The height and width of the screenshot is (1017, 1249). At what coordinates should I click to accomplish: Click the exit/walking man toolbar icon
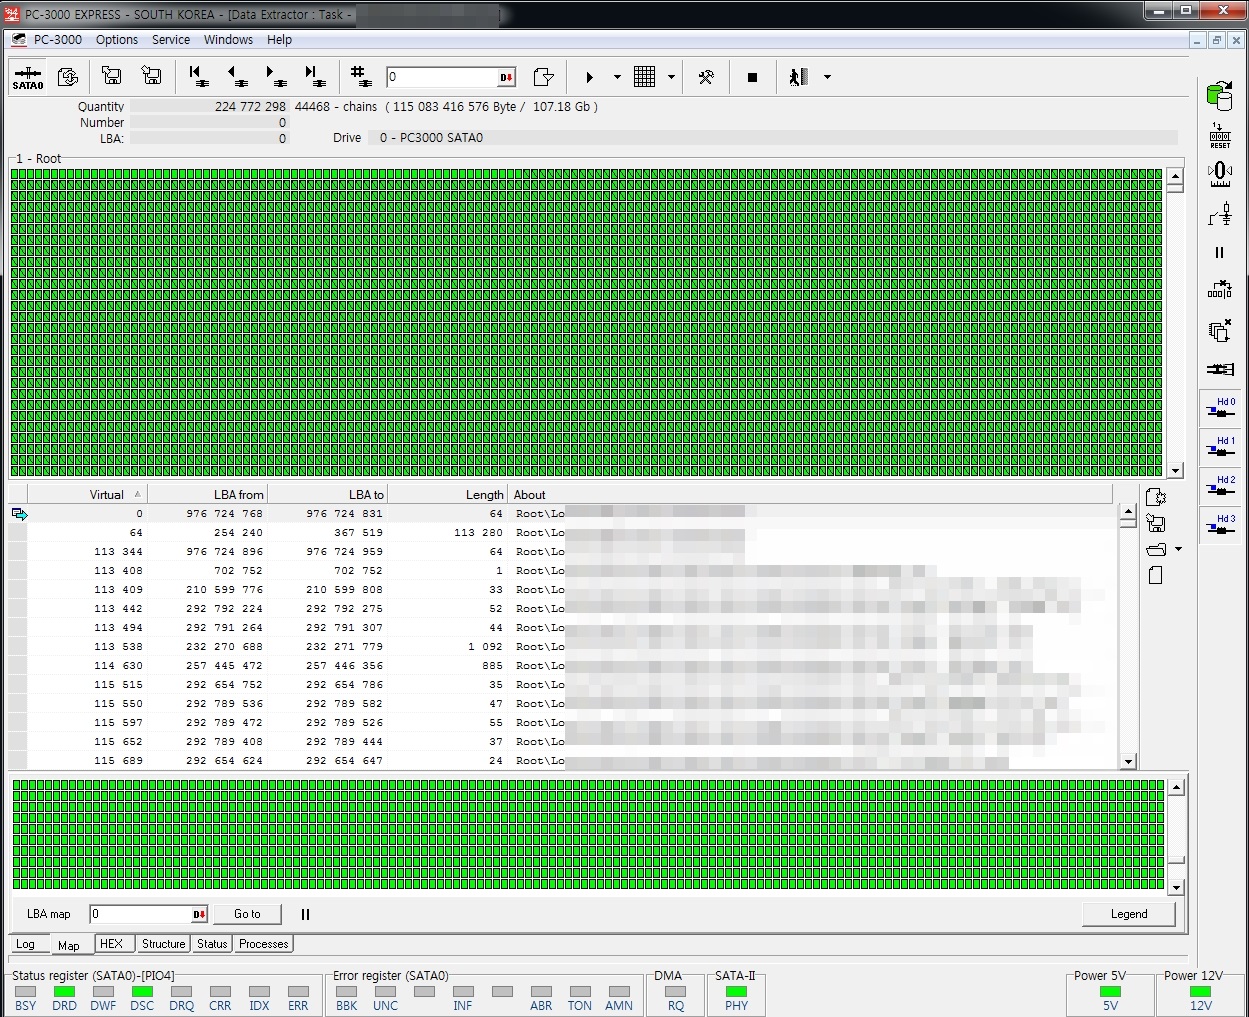click(x=798, y=77)
